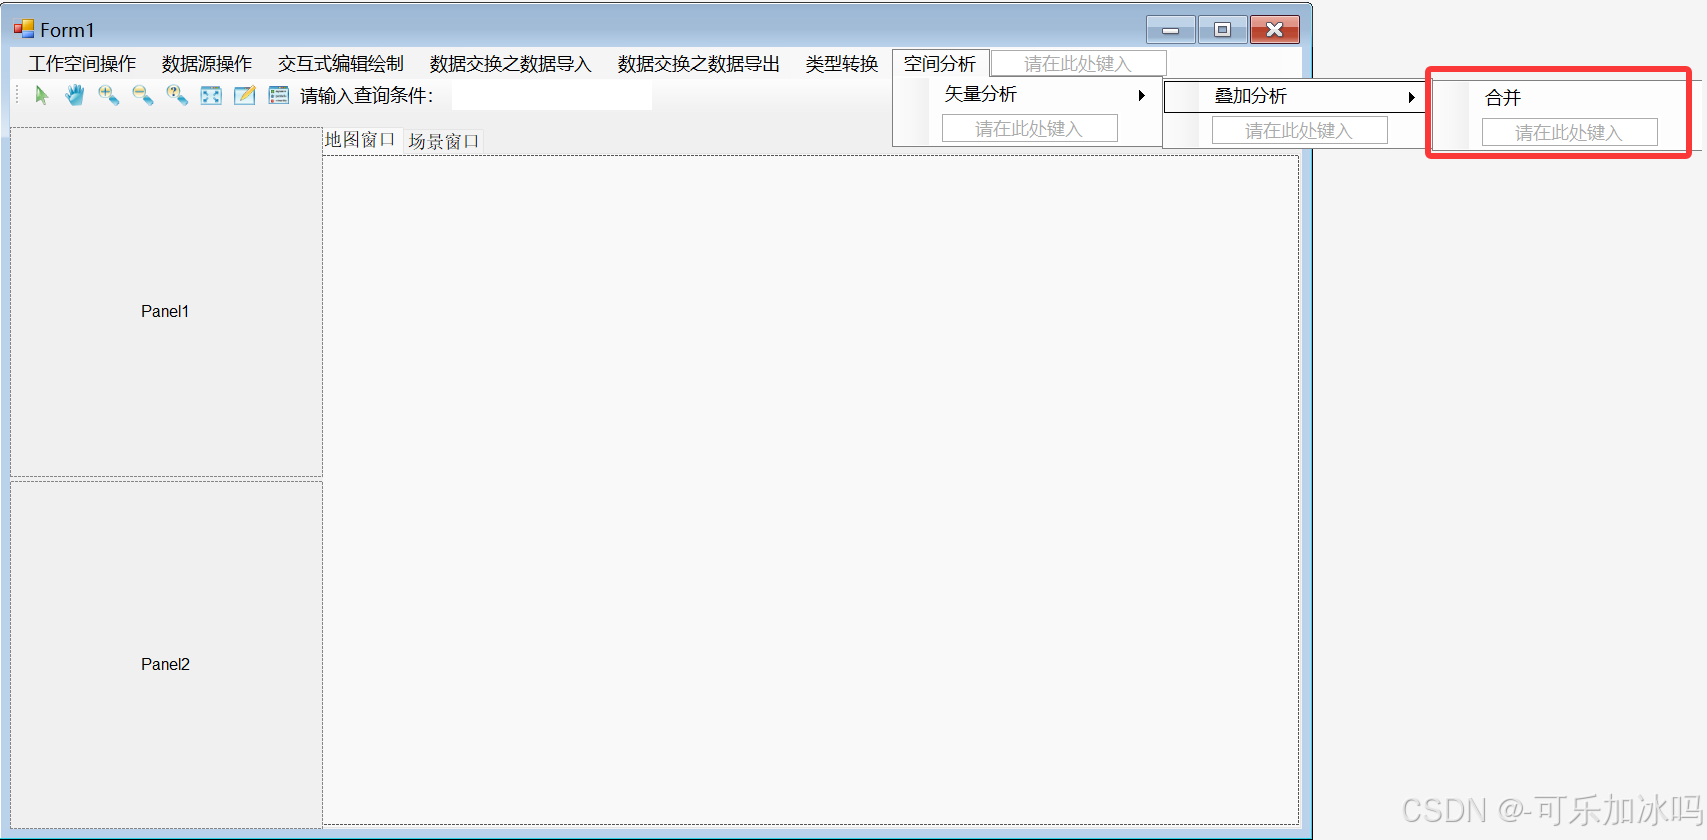Image resolution: width=1707 pixels, height=840 pixels.
Task: Select the question mark query magnifier tool
Action: click(177, 95)
